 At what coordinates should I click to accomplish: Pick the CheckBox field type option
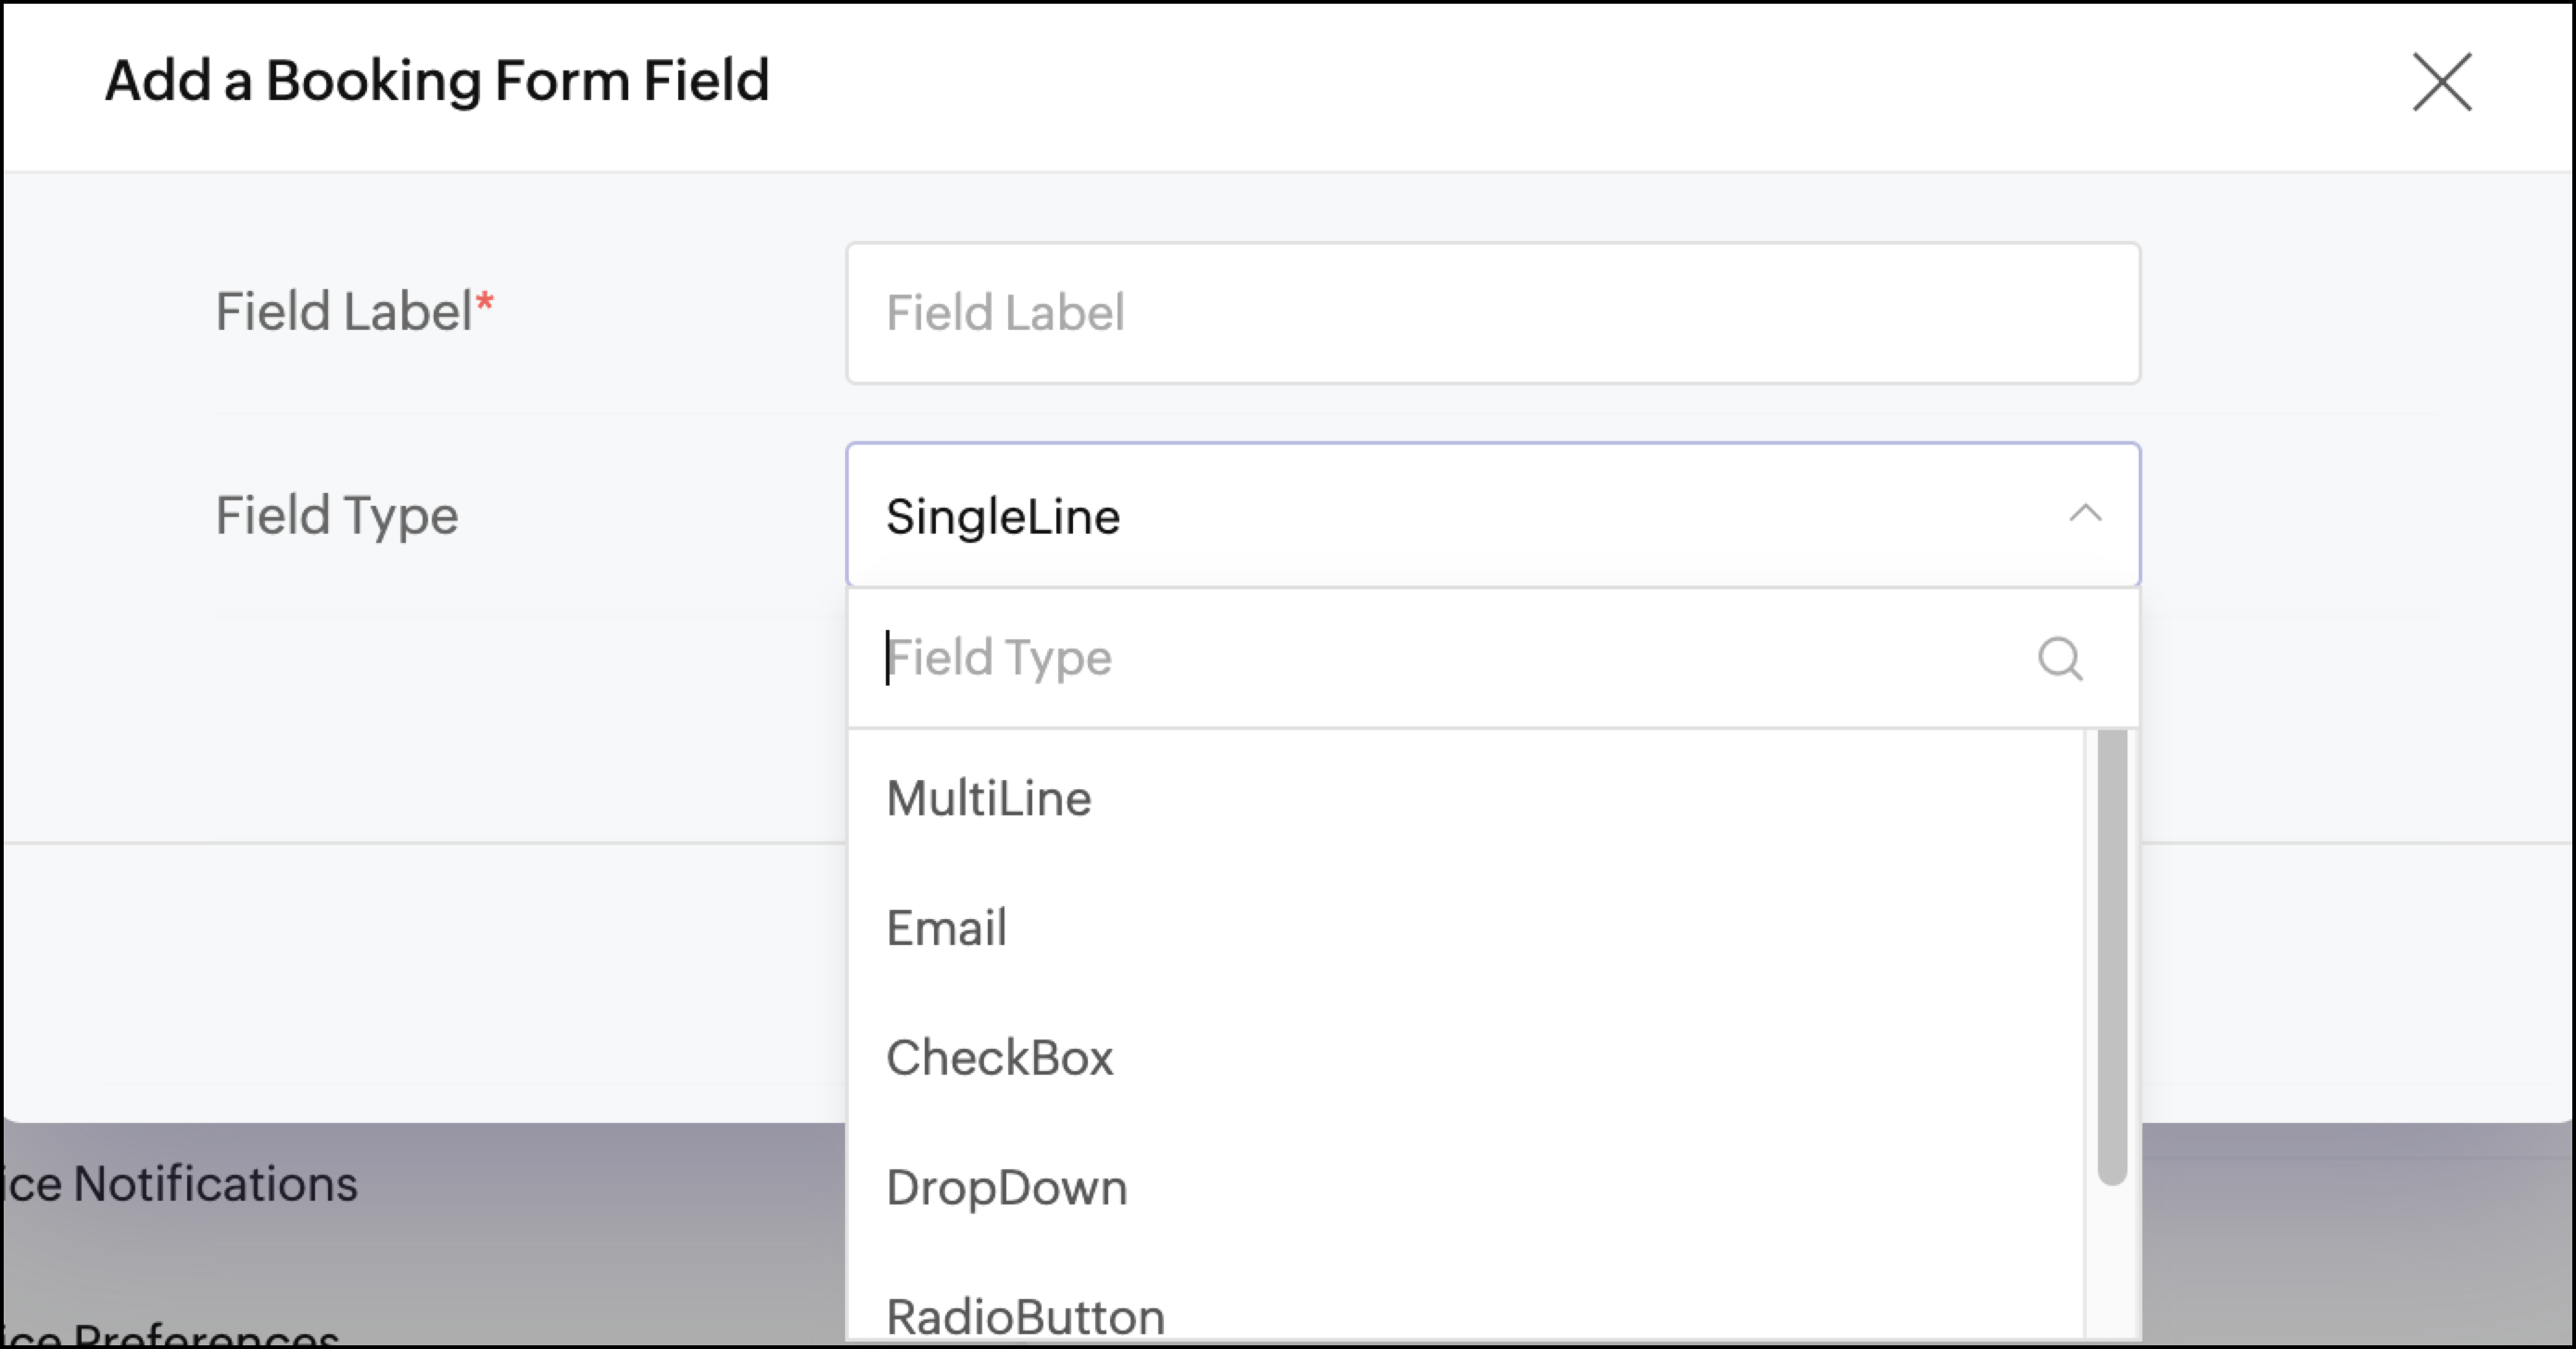tap(1000, 1058)
